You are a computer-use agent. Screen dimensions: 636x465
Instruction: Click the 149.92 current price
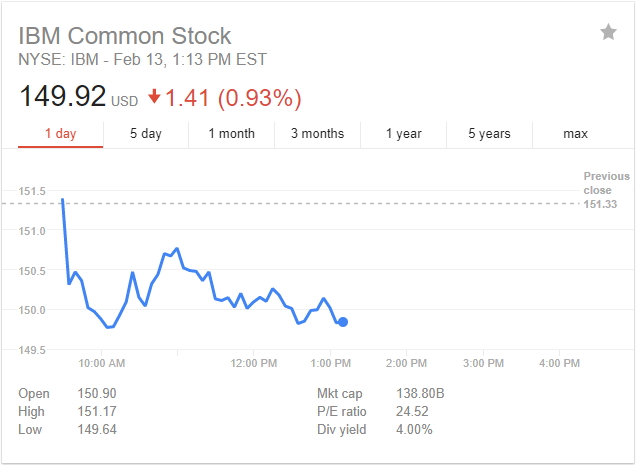point(62,98)
